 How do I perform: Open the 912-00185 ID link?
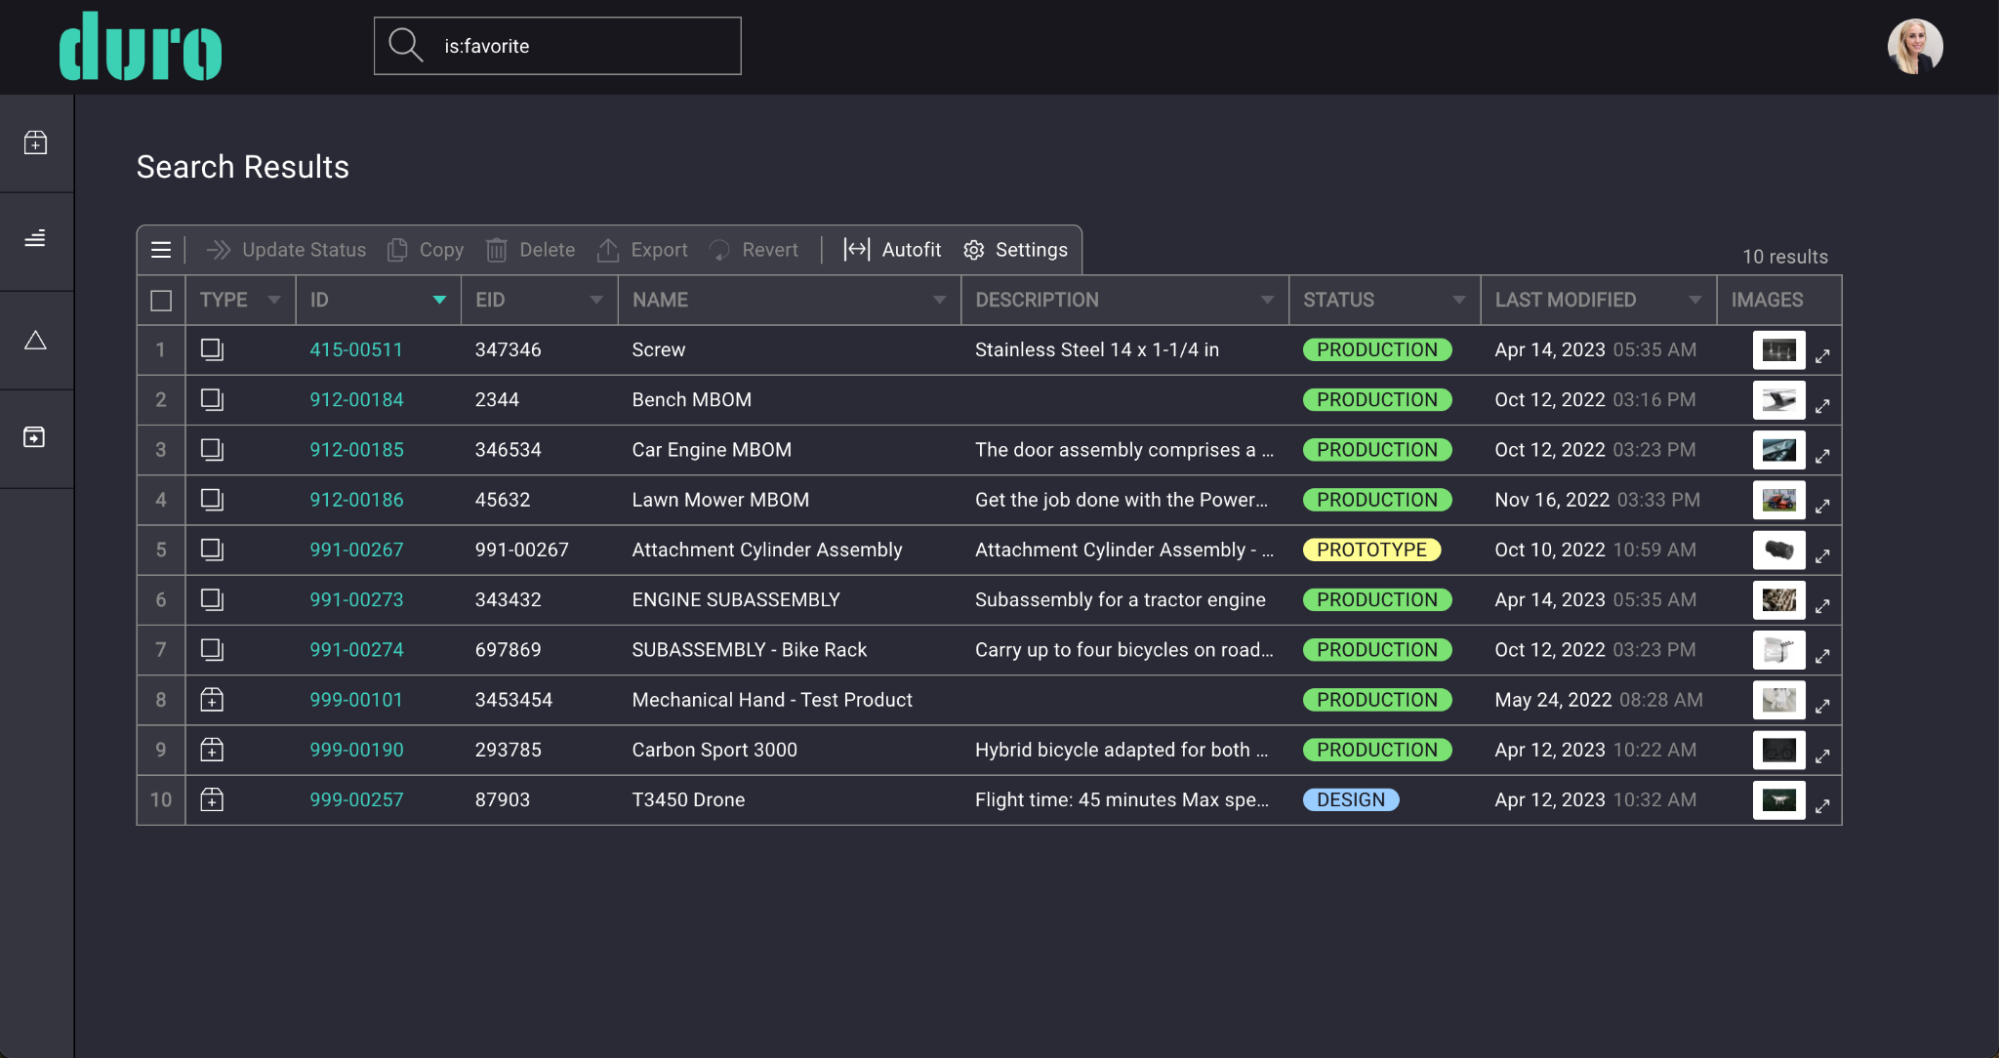coord(356,450)
